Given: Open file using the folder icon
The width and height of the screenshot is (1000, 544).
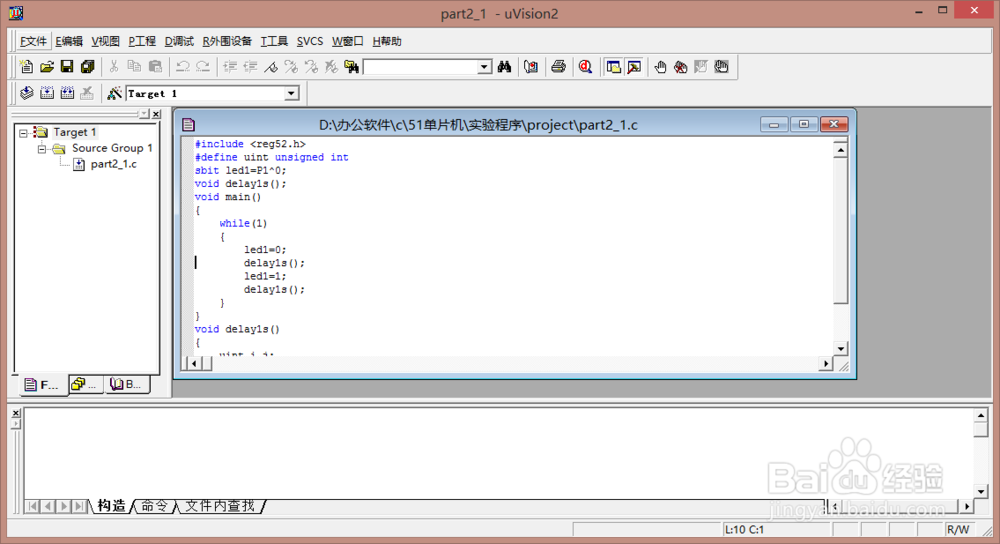Looking at the screenshot, I should [47, 66].
